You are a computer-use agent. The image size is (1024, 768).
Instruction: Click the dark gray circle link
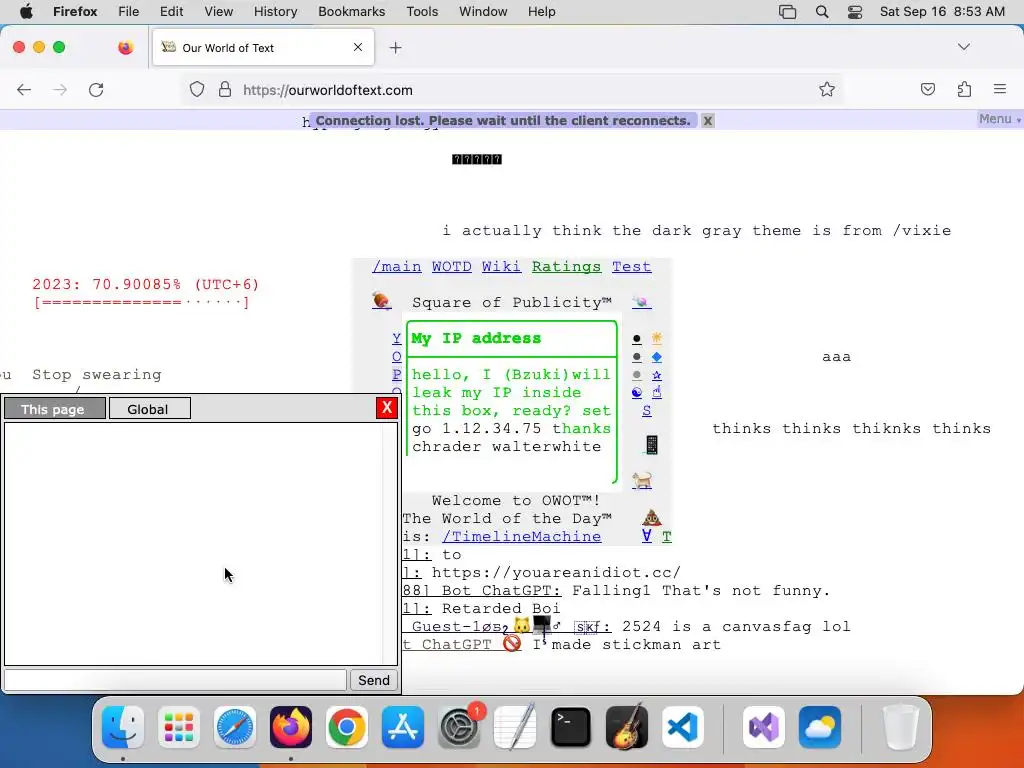[637, 357]
